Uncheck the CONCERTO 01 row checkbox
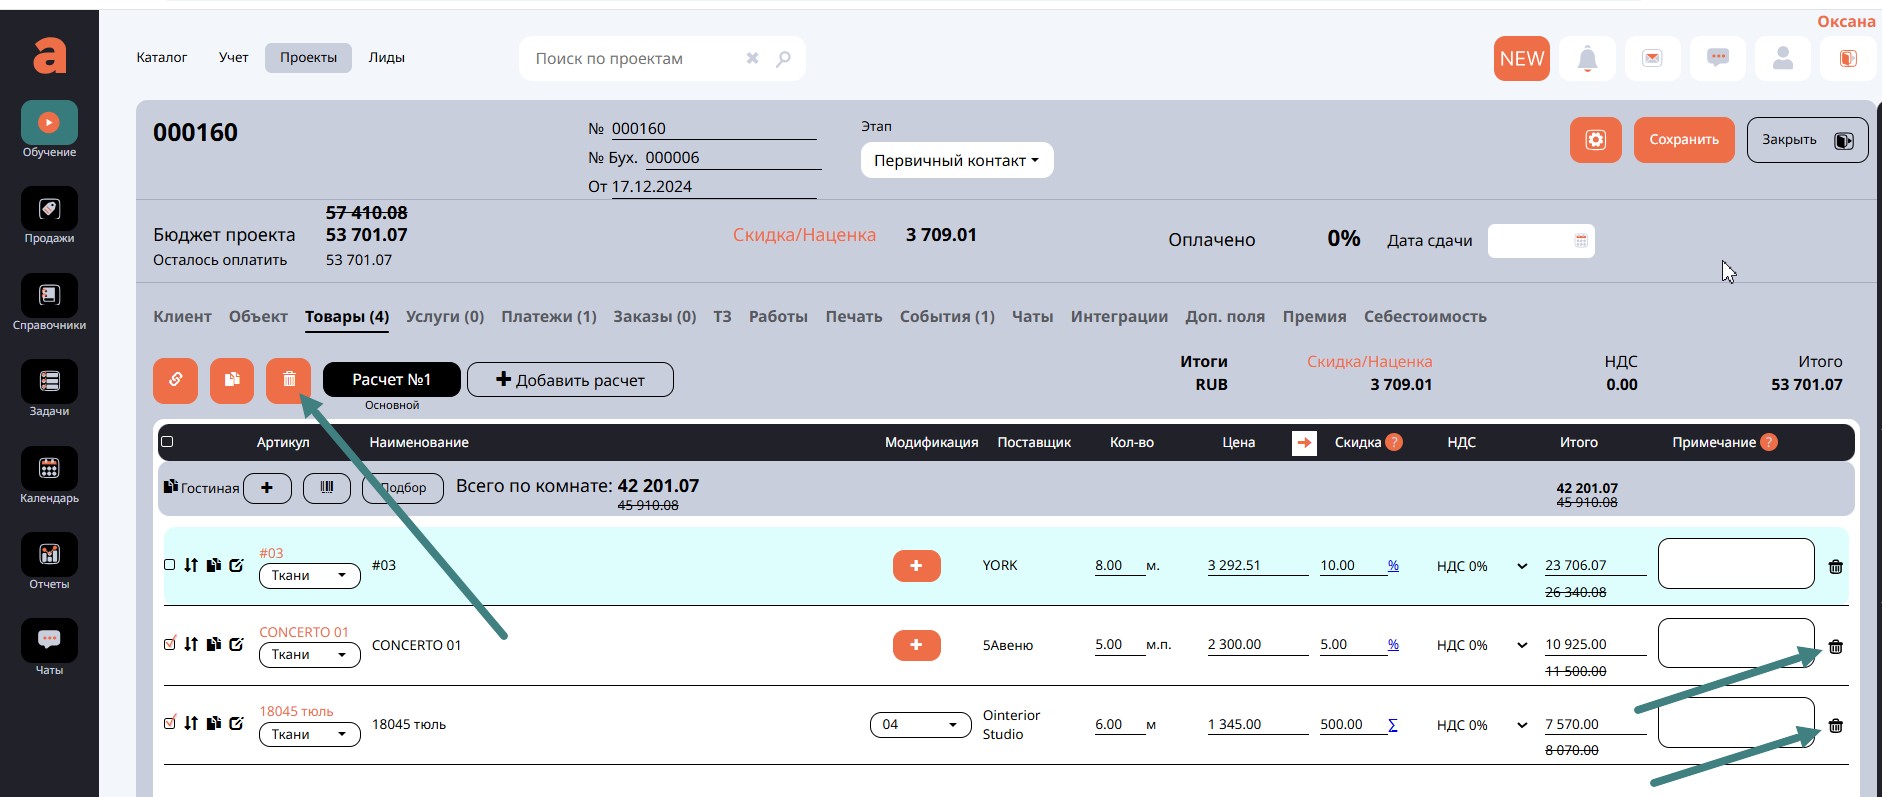1882x797 pixels. coord(169,644)
